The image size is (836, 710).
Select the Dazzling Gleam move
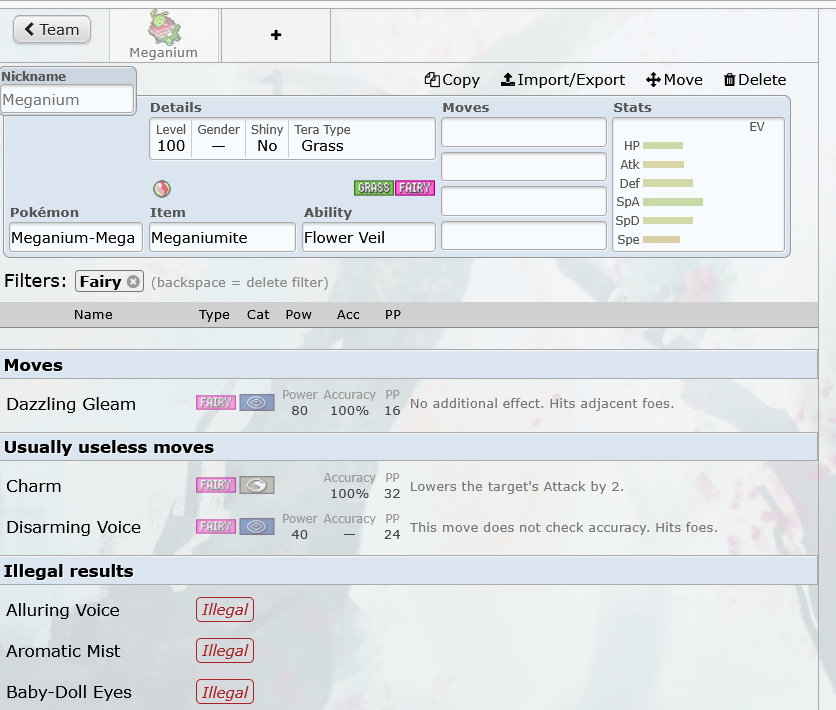(x=408, y=404)
